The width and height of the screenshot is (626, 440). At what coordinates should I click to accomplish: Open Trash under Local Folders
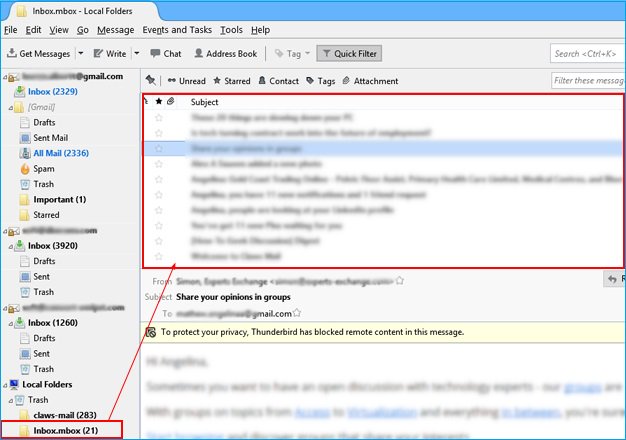coord(38,400)
